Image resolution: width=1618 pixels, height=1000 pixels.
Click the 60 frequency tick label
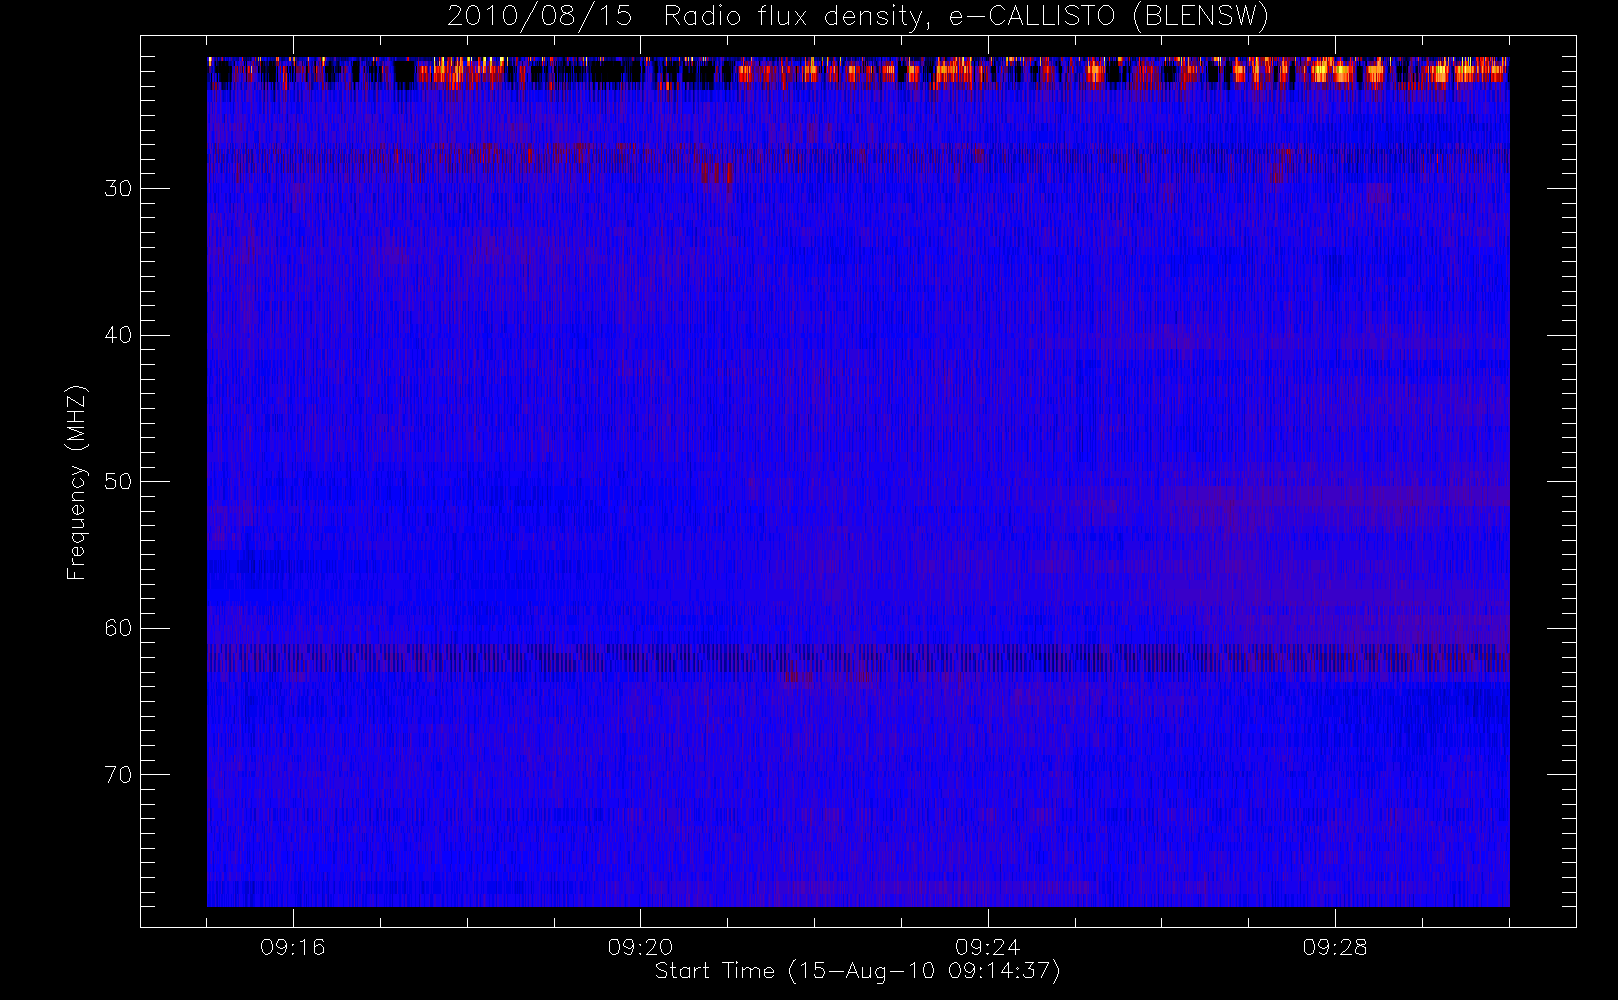[118, 628]
